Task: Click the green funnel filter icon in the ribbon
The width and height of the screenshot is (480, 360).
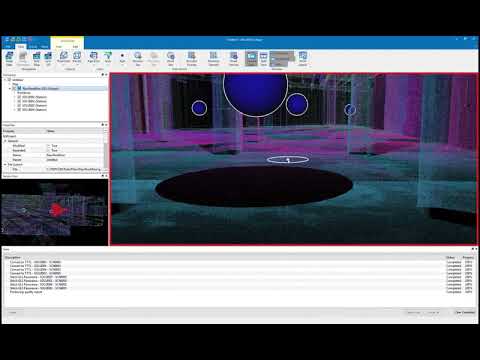Action: [x=108, y=58]
